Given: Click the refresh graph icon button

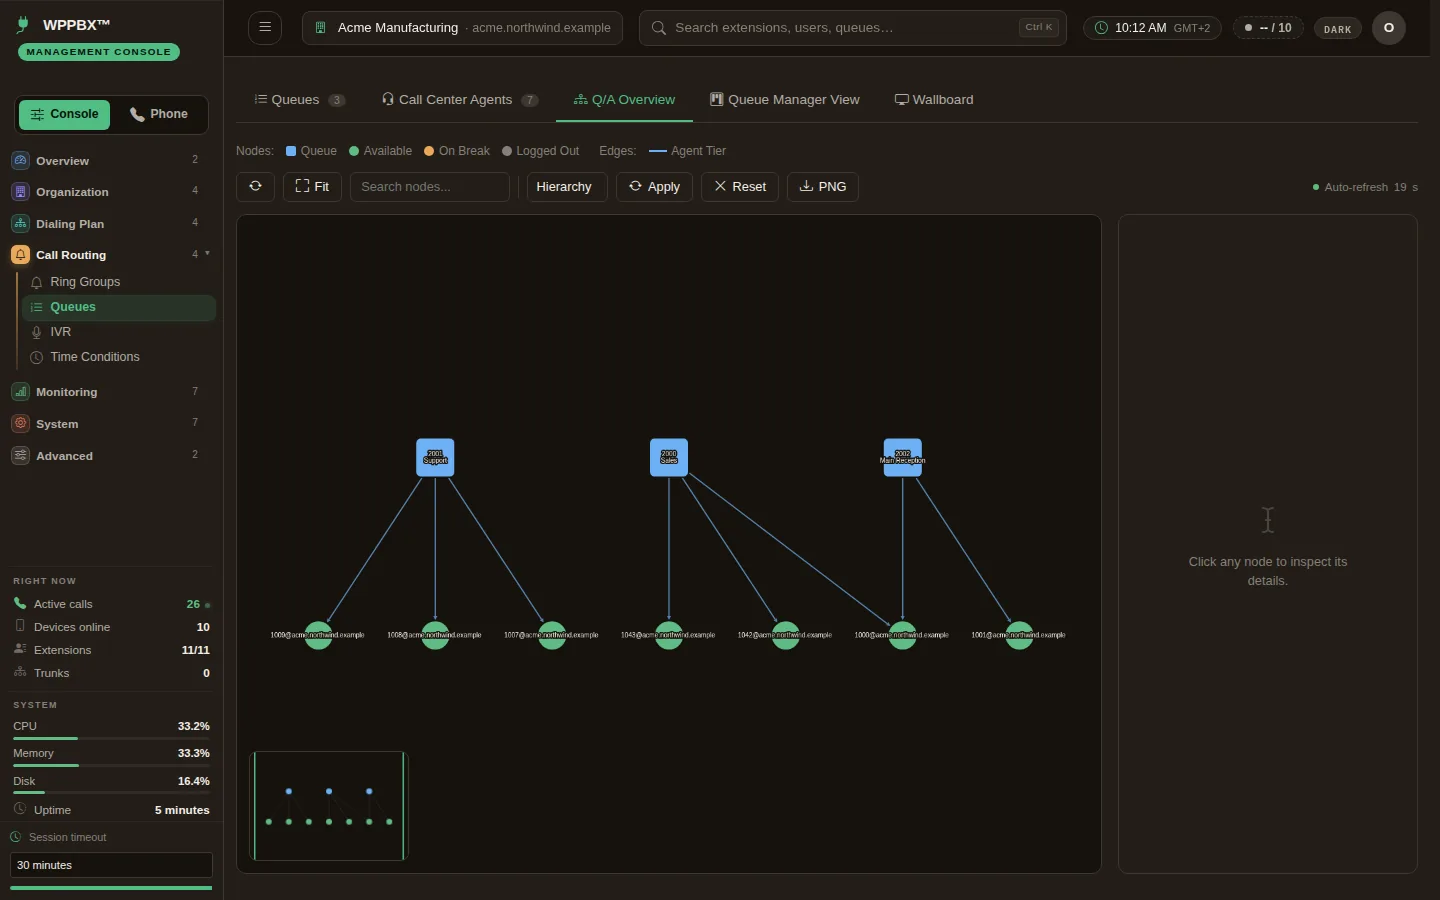Looking at the screenshot, I should [x=256, y=187].
